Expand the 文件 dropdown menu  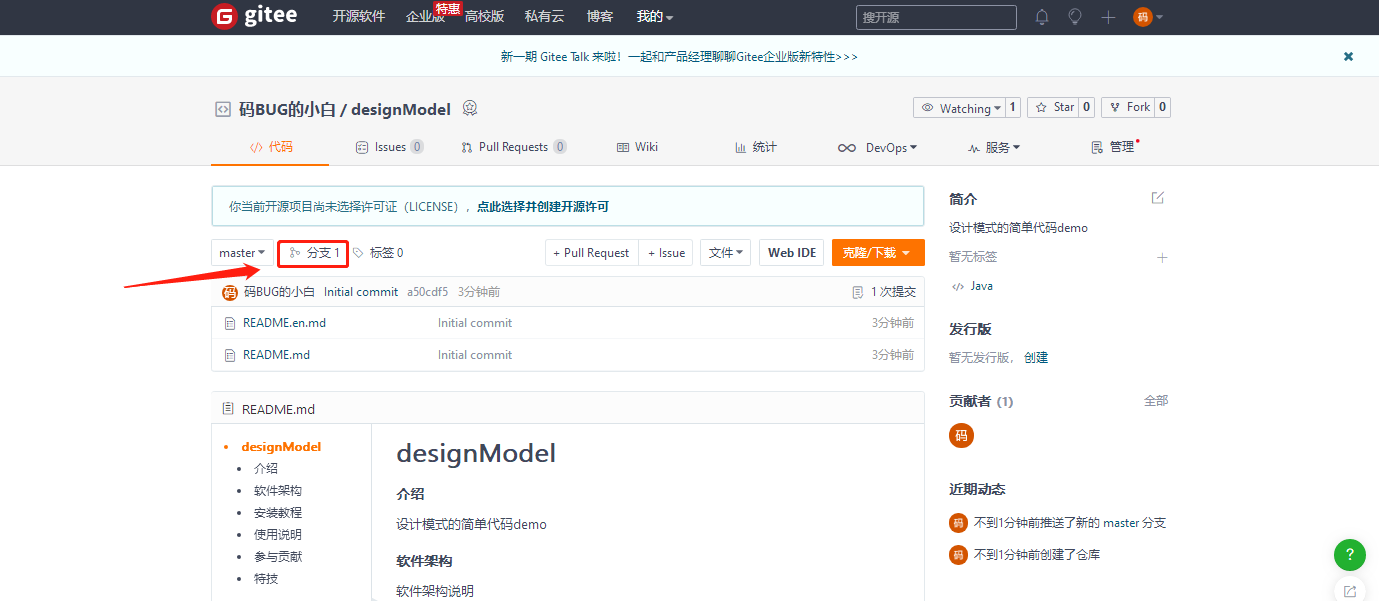pos(725,252)
